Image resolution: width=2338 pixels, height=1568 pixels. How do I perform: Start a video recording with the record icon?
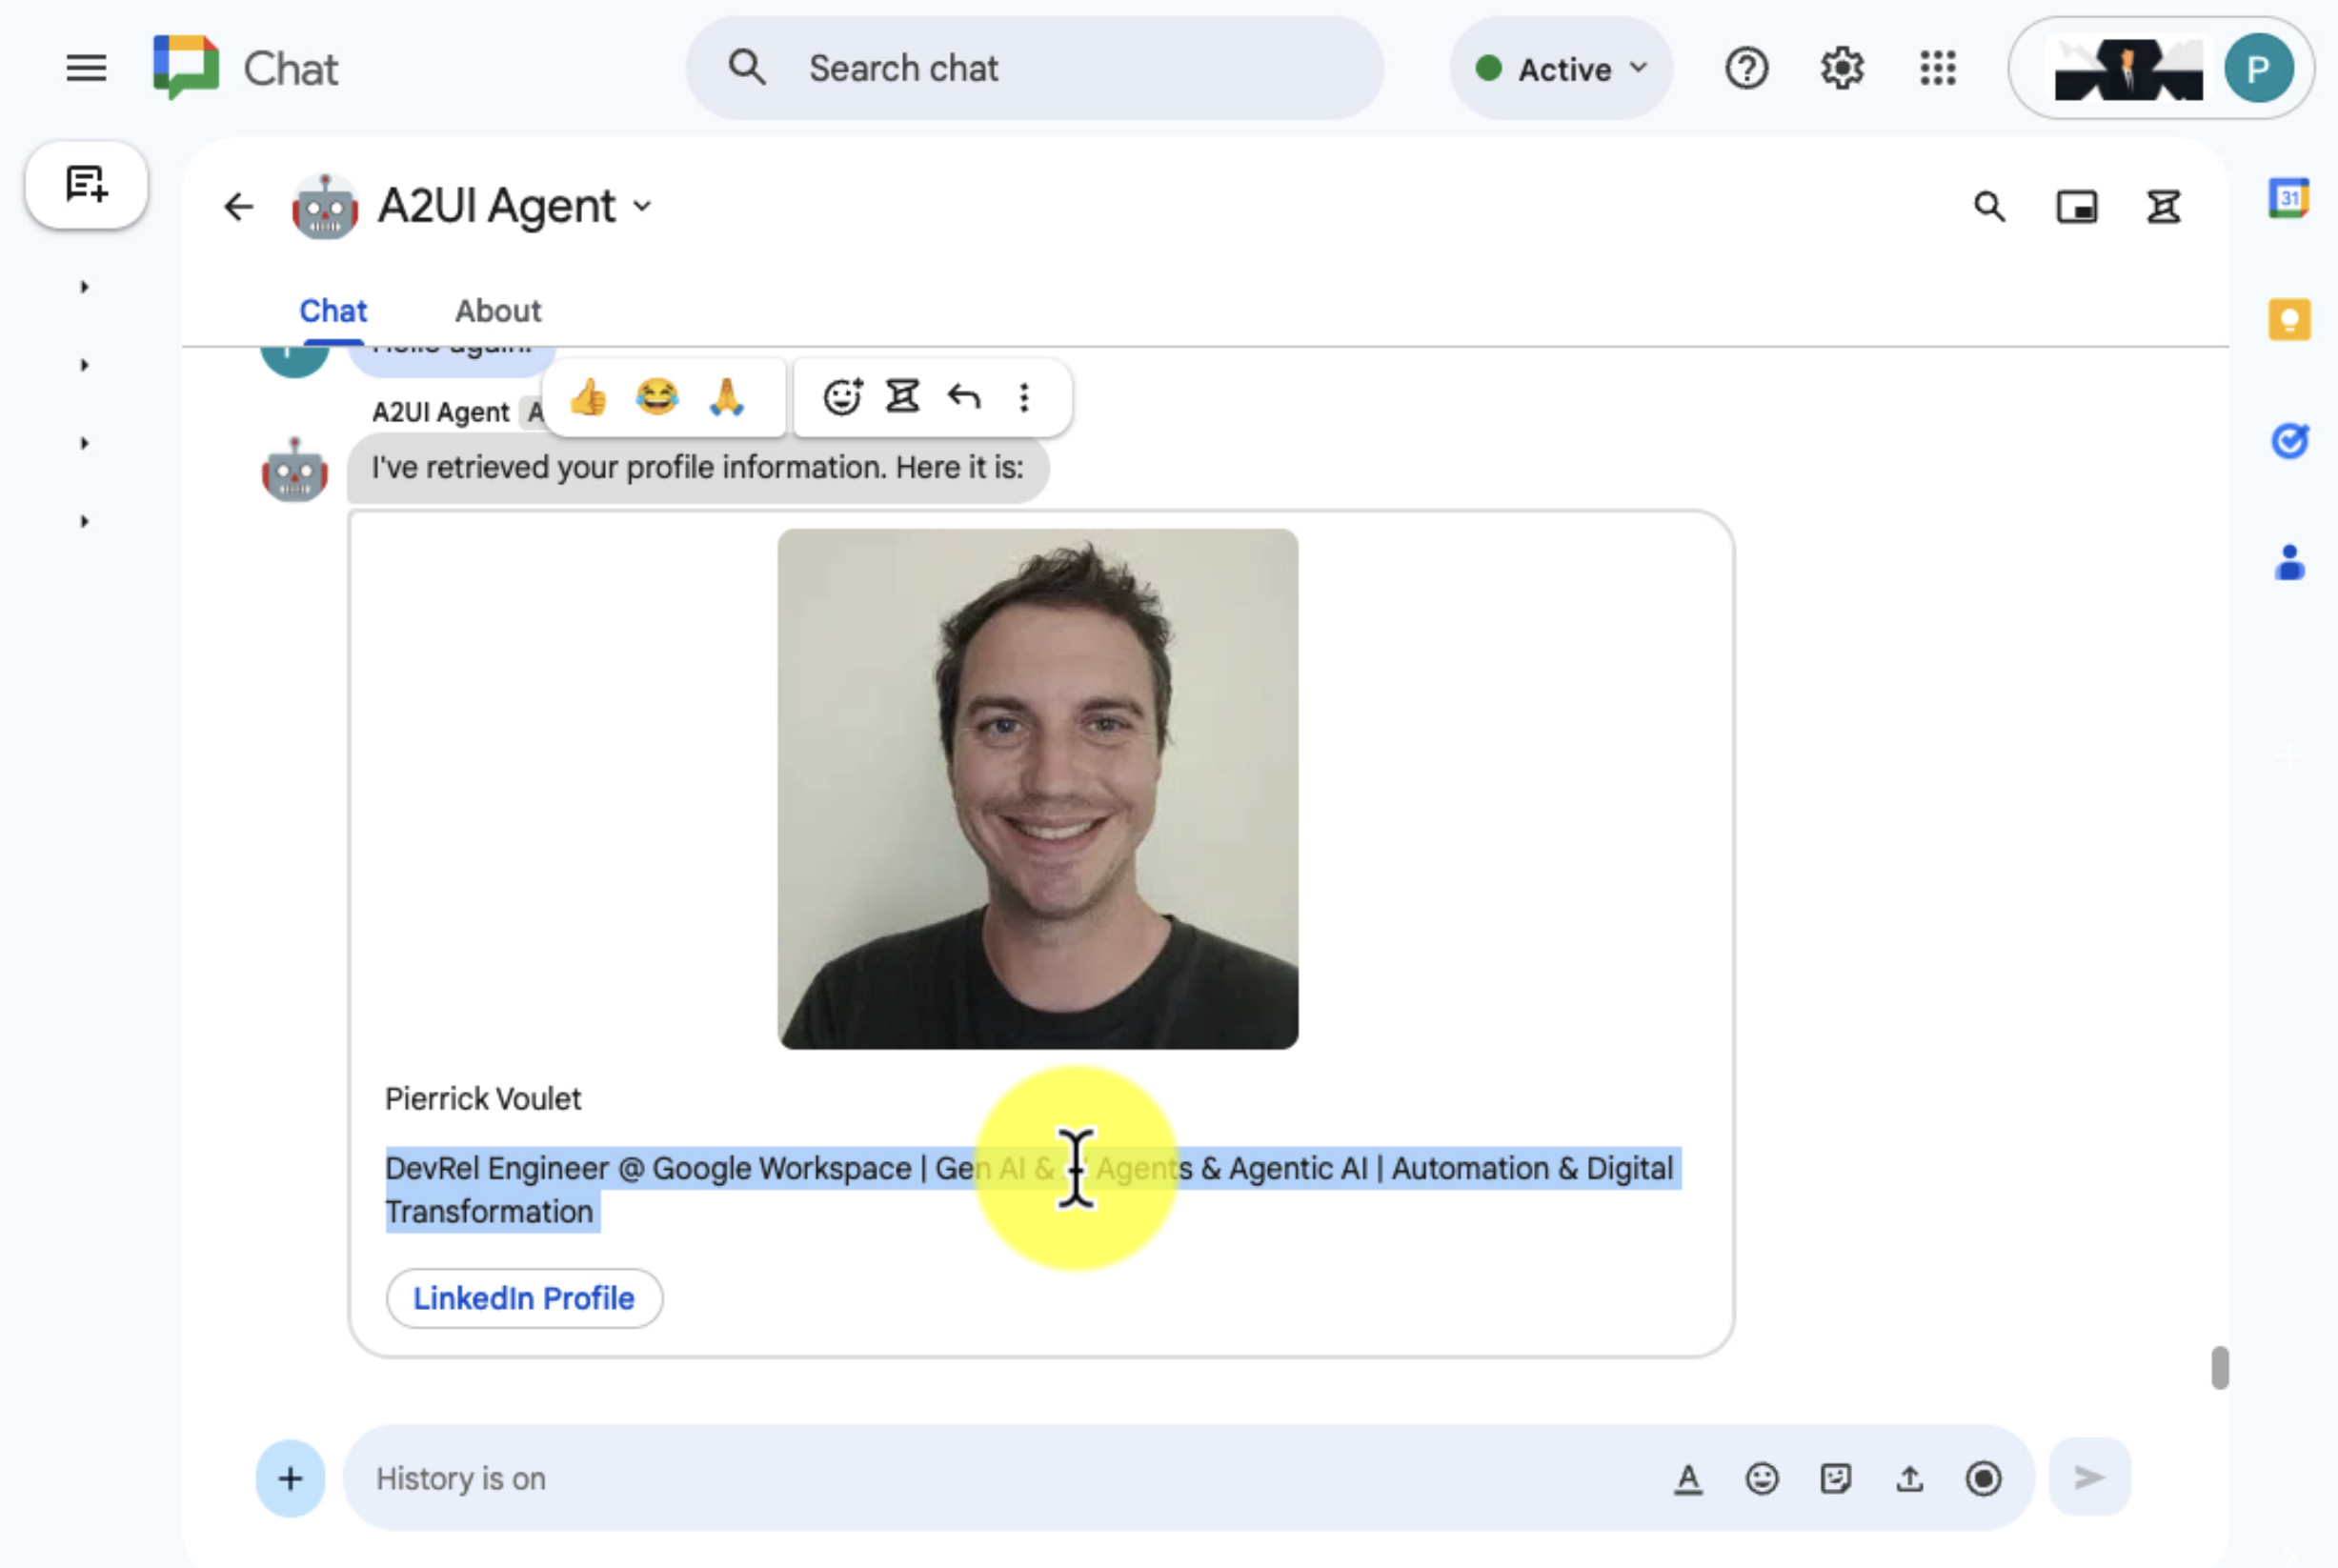(1983, 1479)
